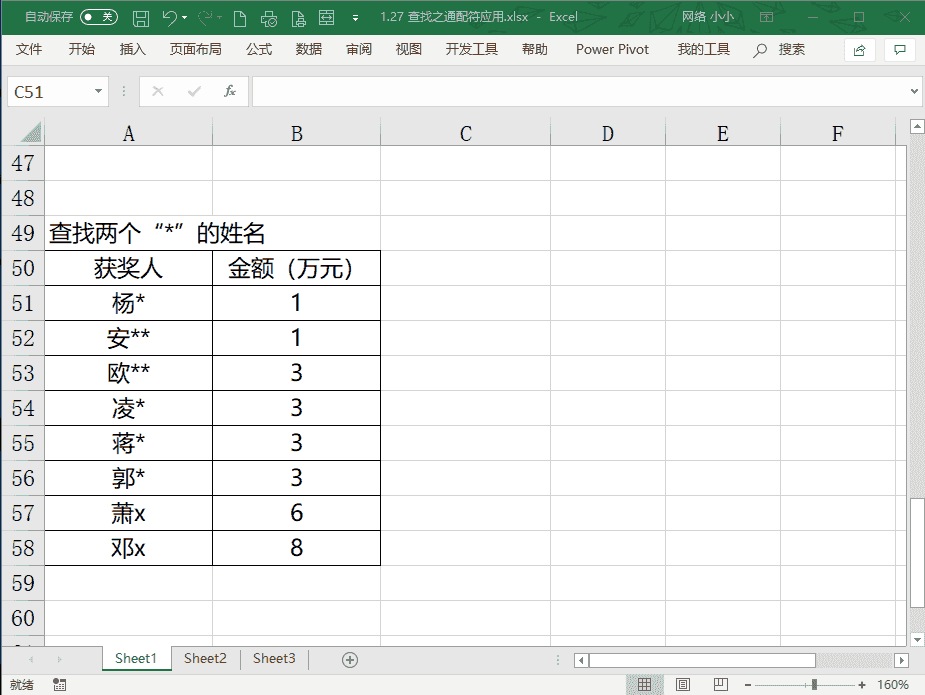Image resolution: width=925 pixels, height=695 pixels.
Task: Switch to the 视图 ribbon tab
Action: click(x=408, y=50)
